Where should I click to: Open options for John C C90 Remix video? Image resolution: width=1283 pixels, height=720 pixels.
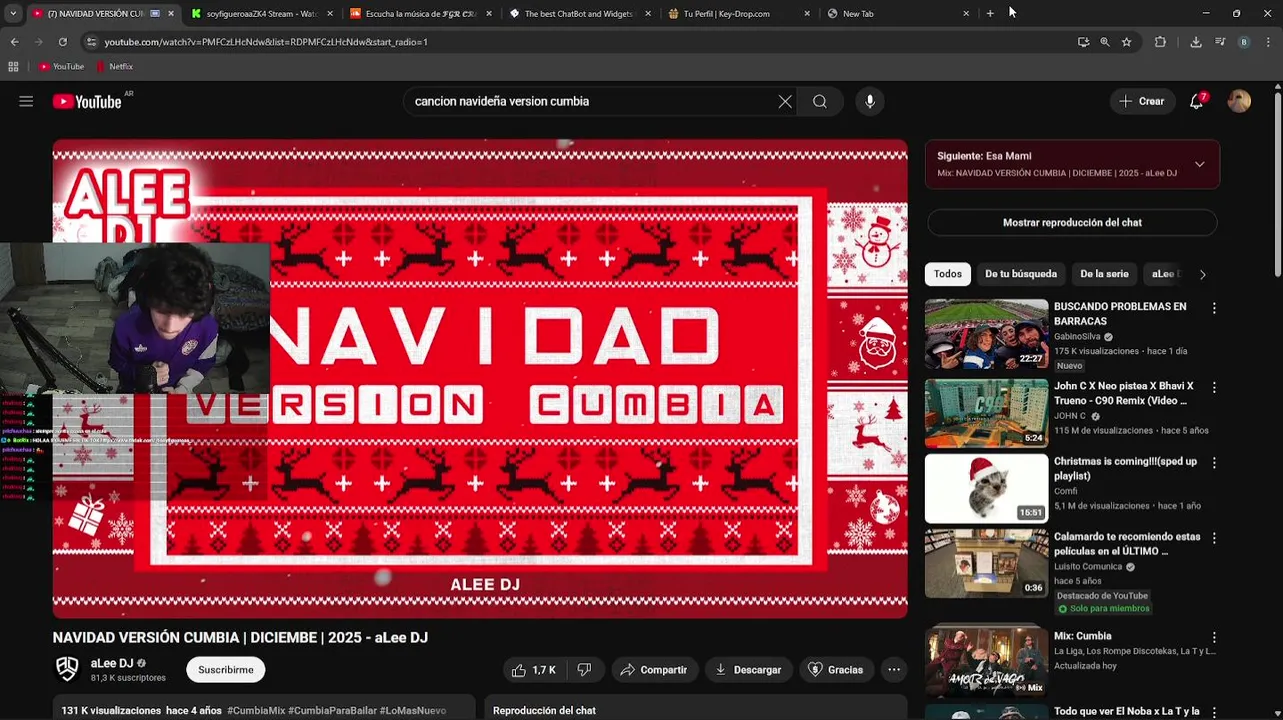pyautogui.click(x=1214, y=388)
